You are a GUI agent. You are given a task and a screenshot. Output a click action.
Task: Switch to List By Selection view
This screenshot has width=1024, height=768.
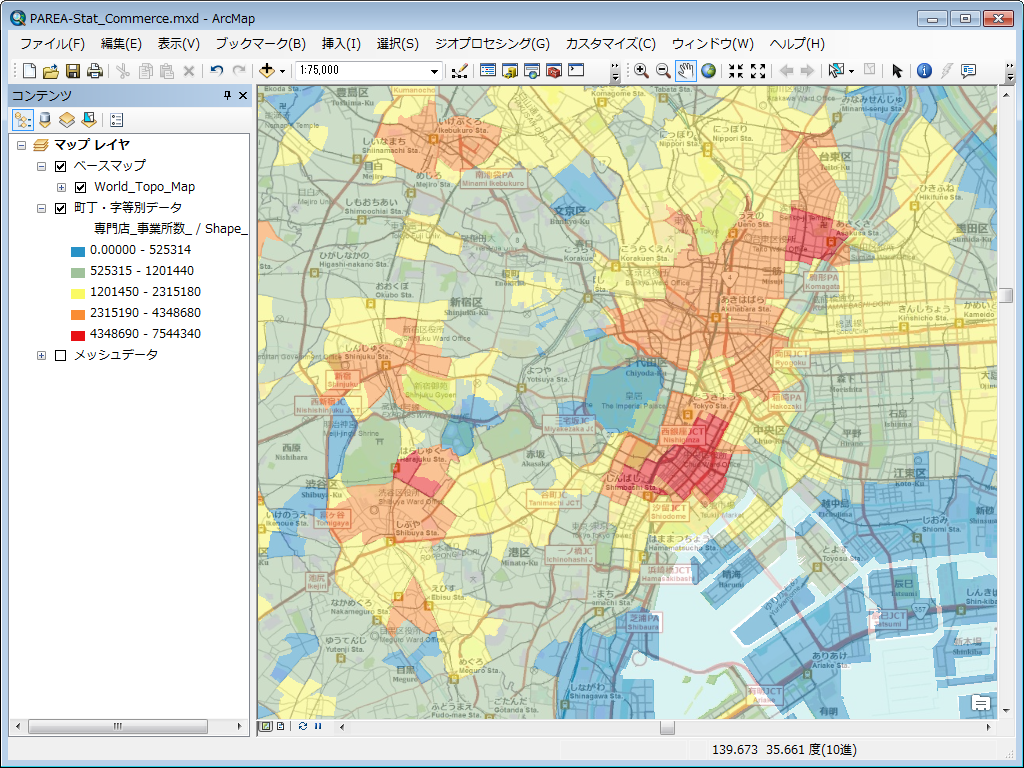click(89, 120)
